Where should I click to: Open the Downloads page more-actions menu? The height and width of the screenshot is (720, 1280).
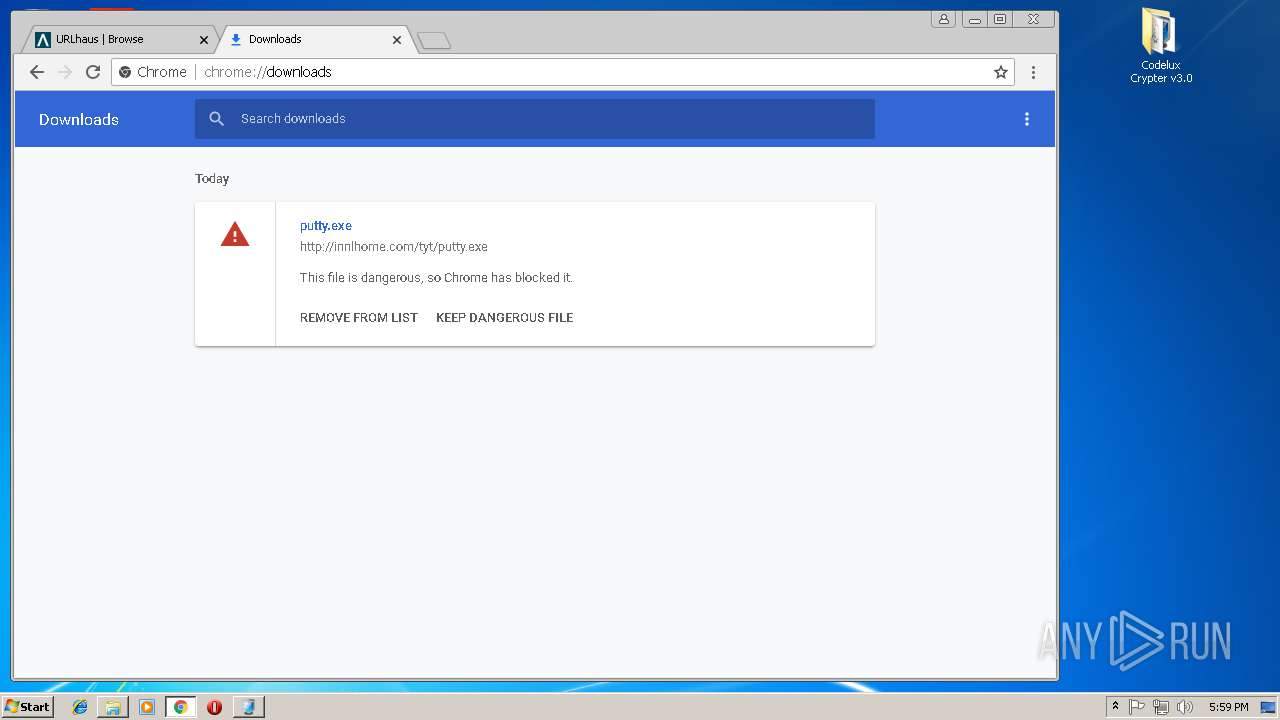coord(1026,119)
